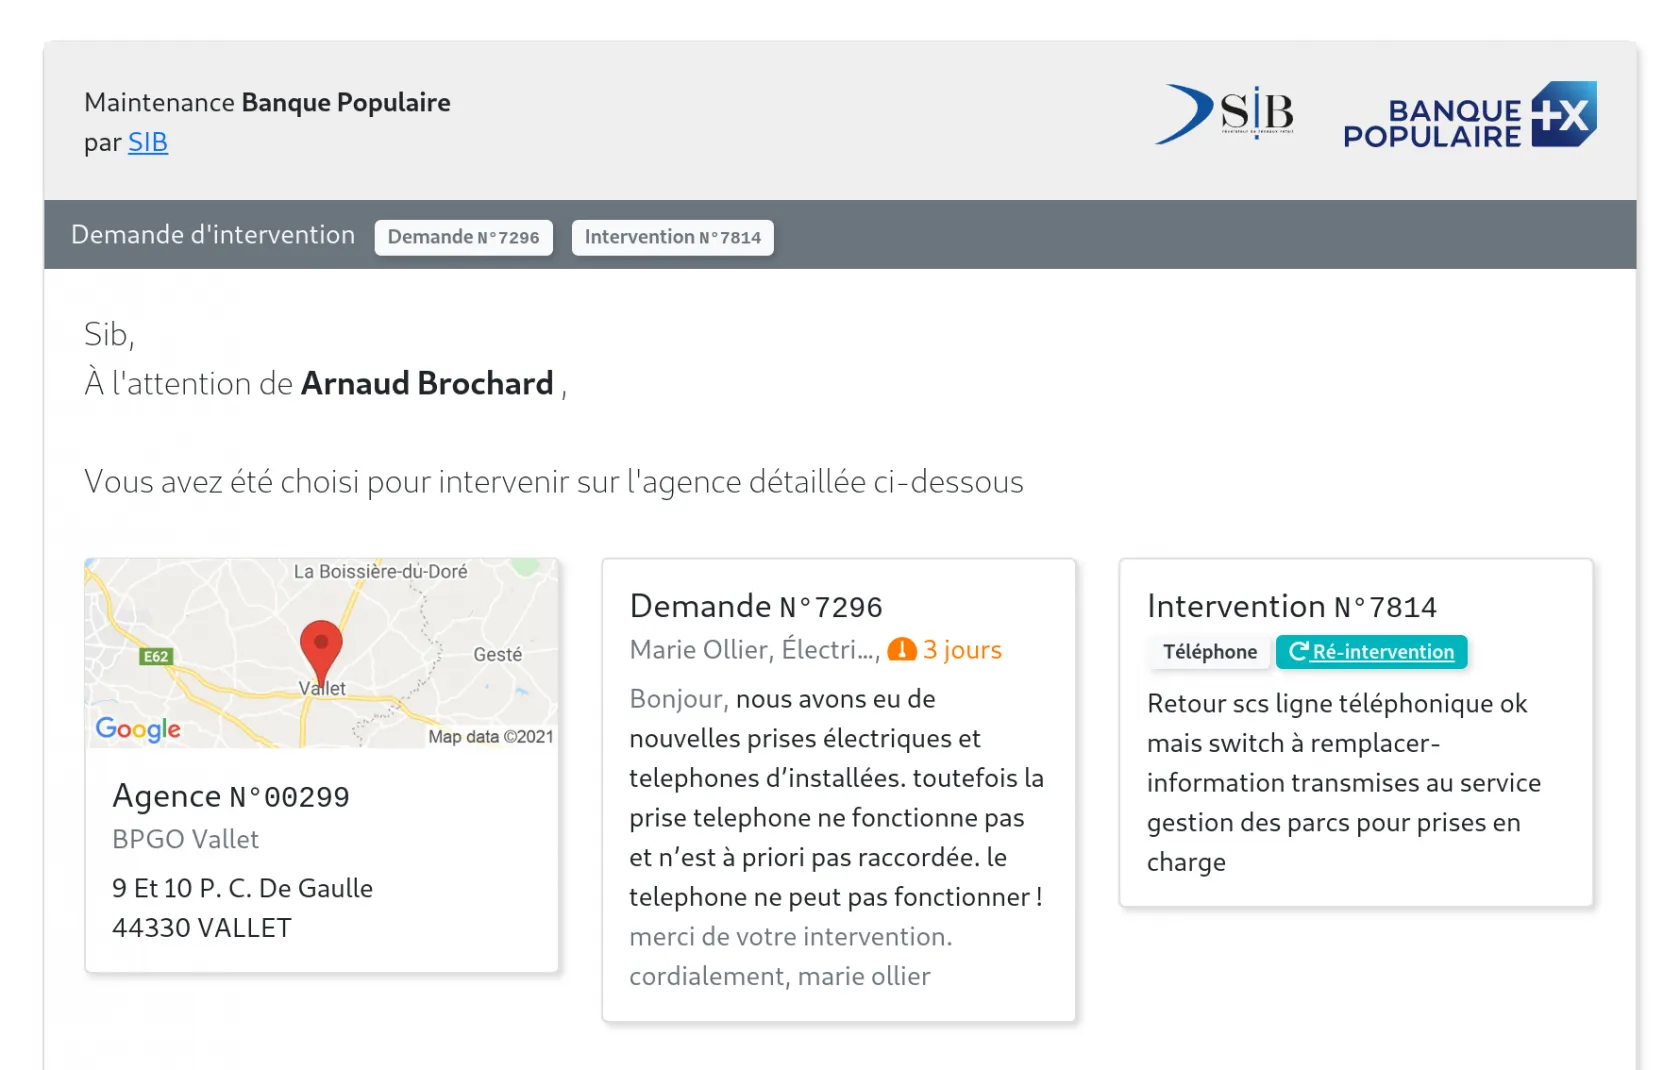Image resolution: width=1680 pixels, height=1070 pixels.
Task: Click the Google logo on map
Action: [x=138, y=729]
